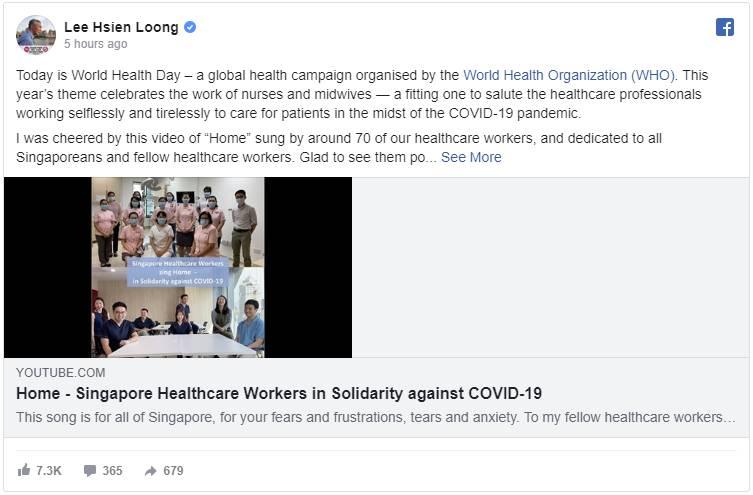
Task: Click the blue verified badge
Action: pos(190,27)
